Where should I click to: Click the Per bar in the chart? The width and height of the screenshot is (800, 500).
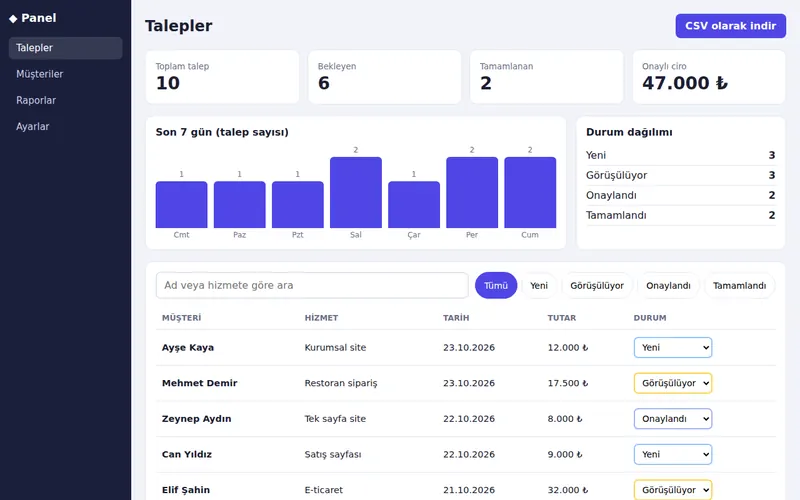[472, 192]
